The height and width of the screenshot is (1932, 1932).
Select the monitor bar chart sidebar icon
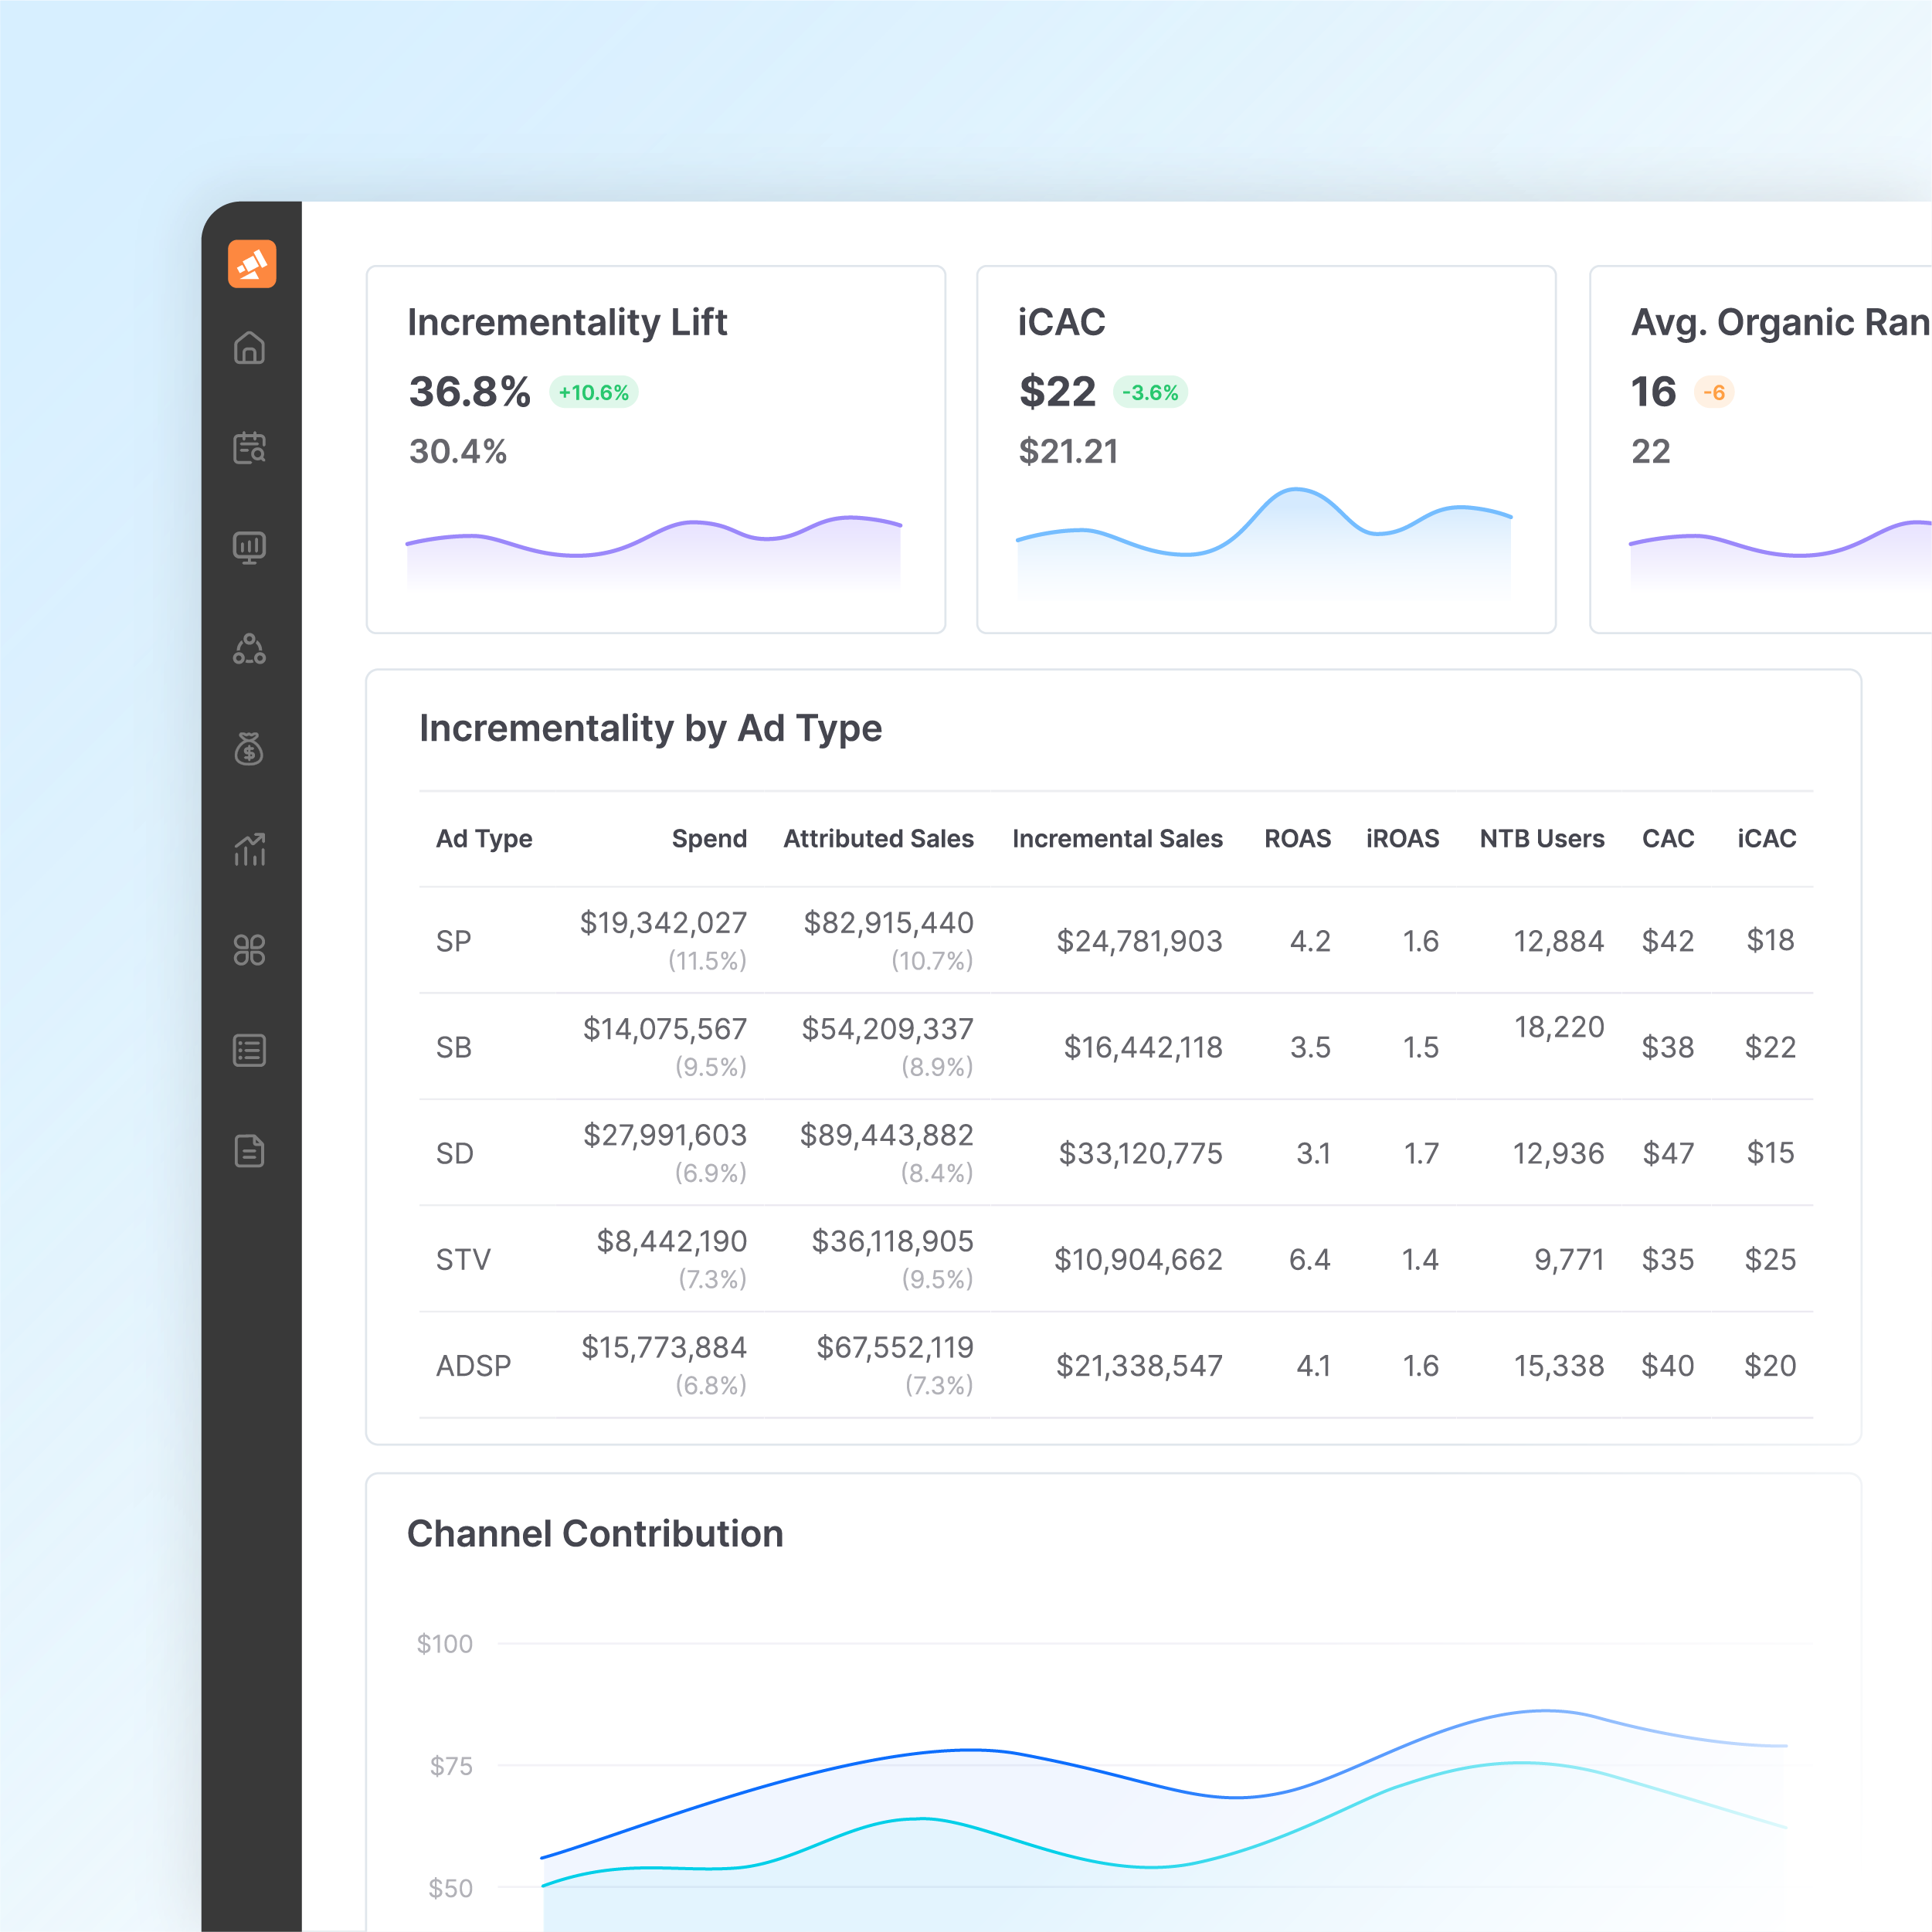coord(249,548)
